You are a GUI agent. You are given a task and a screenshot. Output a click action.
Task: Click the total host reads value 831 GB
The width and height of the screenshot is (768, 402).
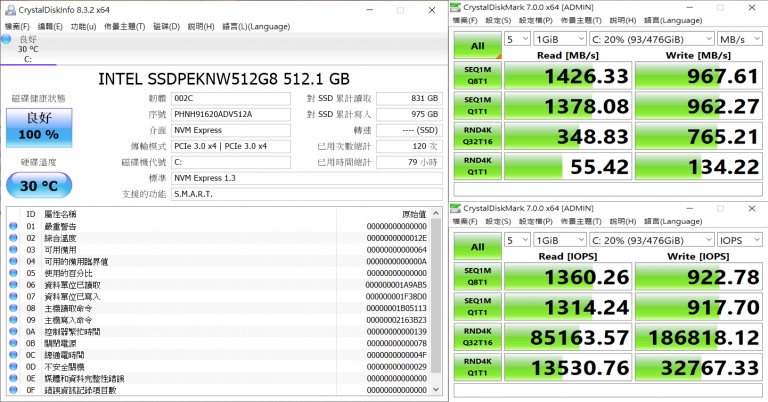pyautogui.click(x=409, y=98)
